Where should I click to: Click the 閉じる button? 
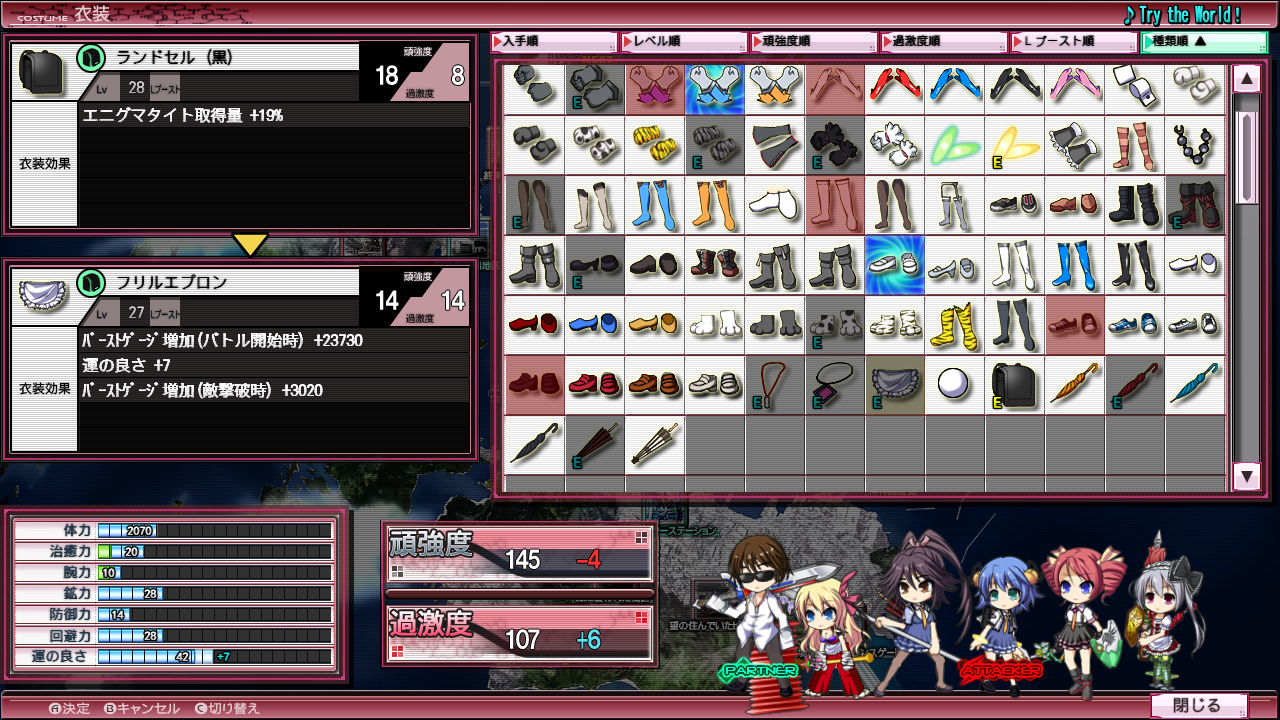click(1199, 706)
